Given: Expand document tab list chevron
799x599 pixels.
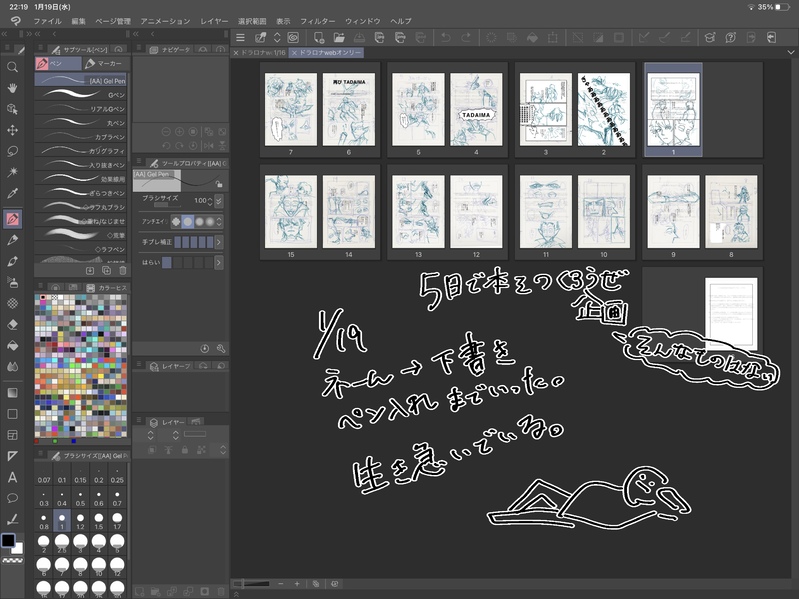Looking at the screenshot, I should coord(791,52).
